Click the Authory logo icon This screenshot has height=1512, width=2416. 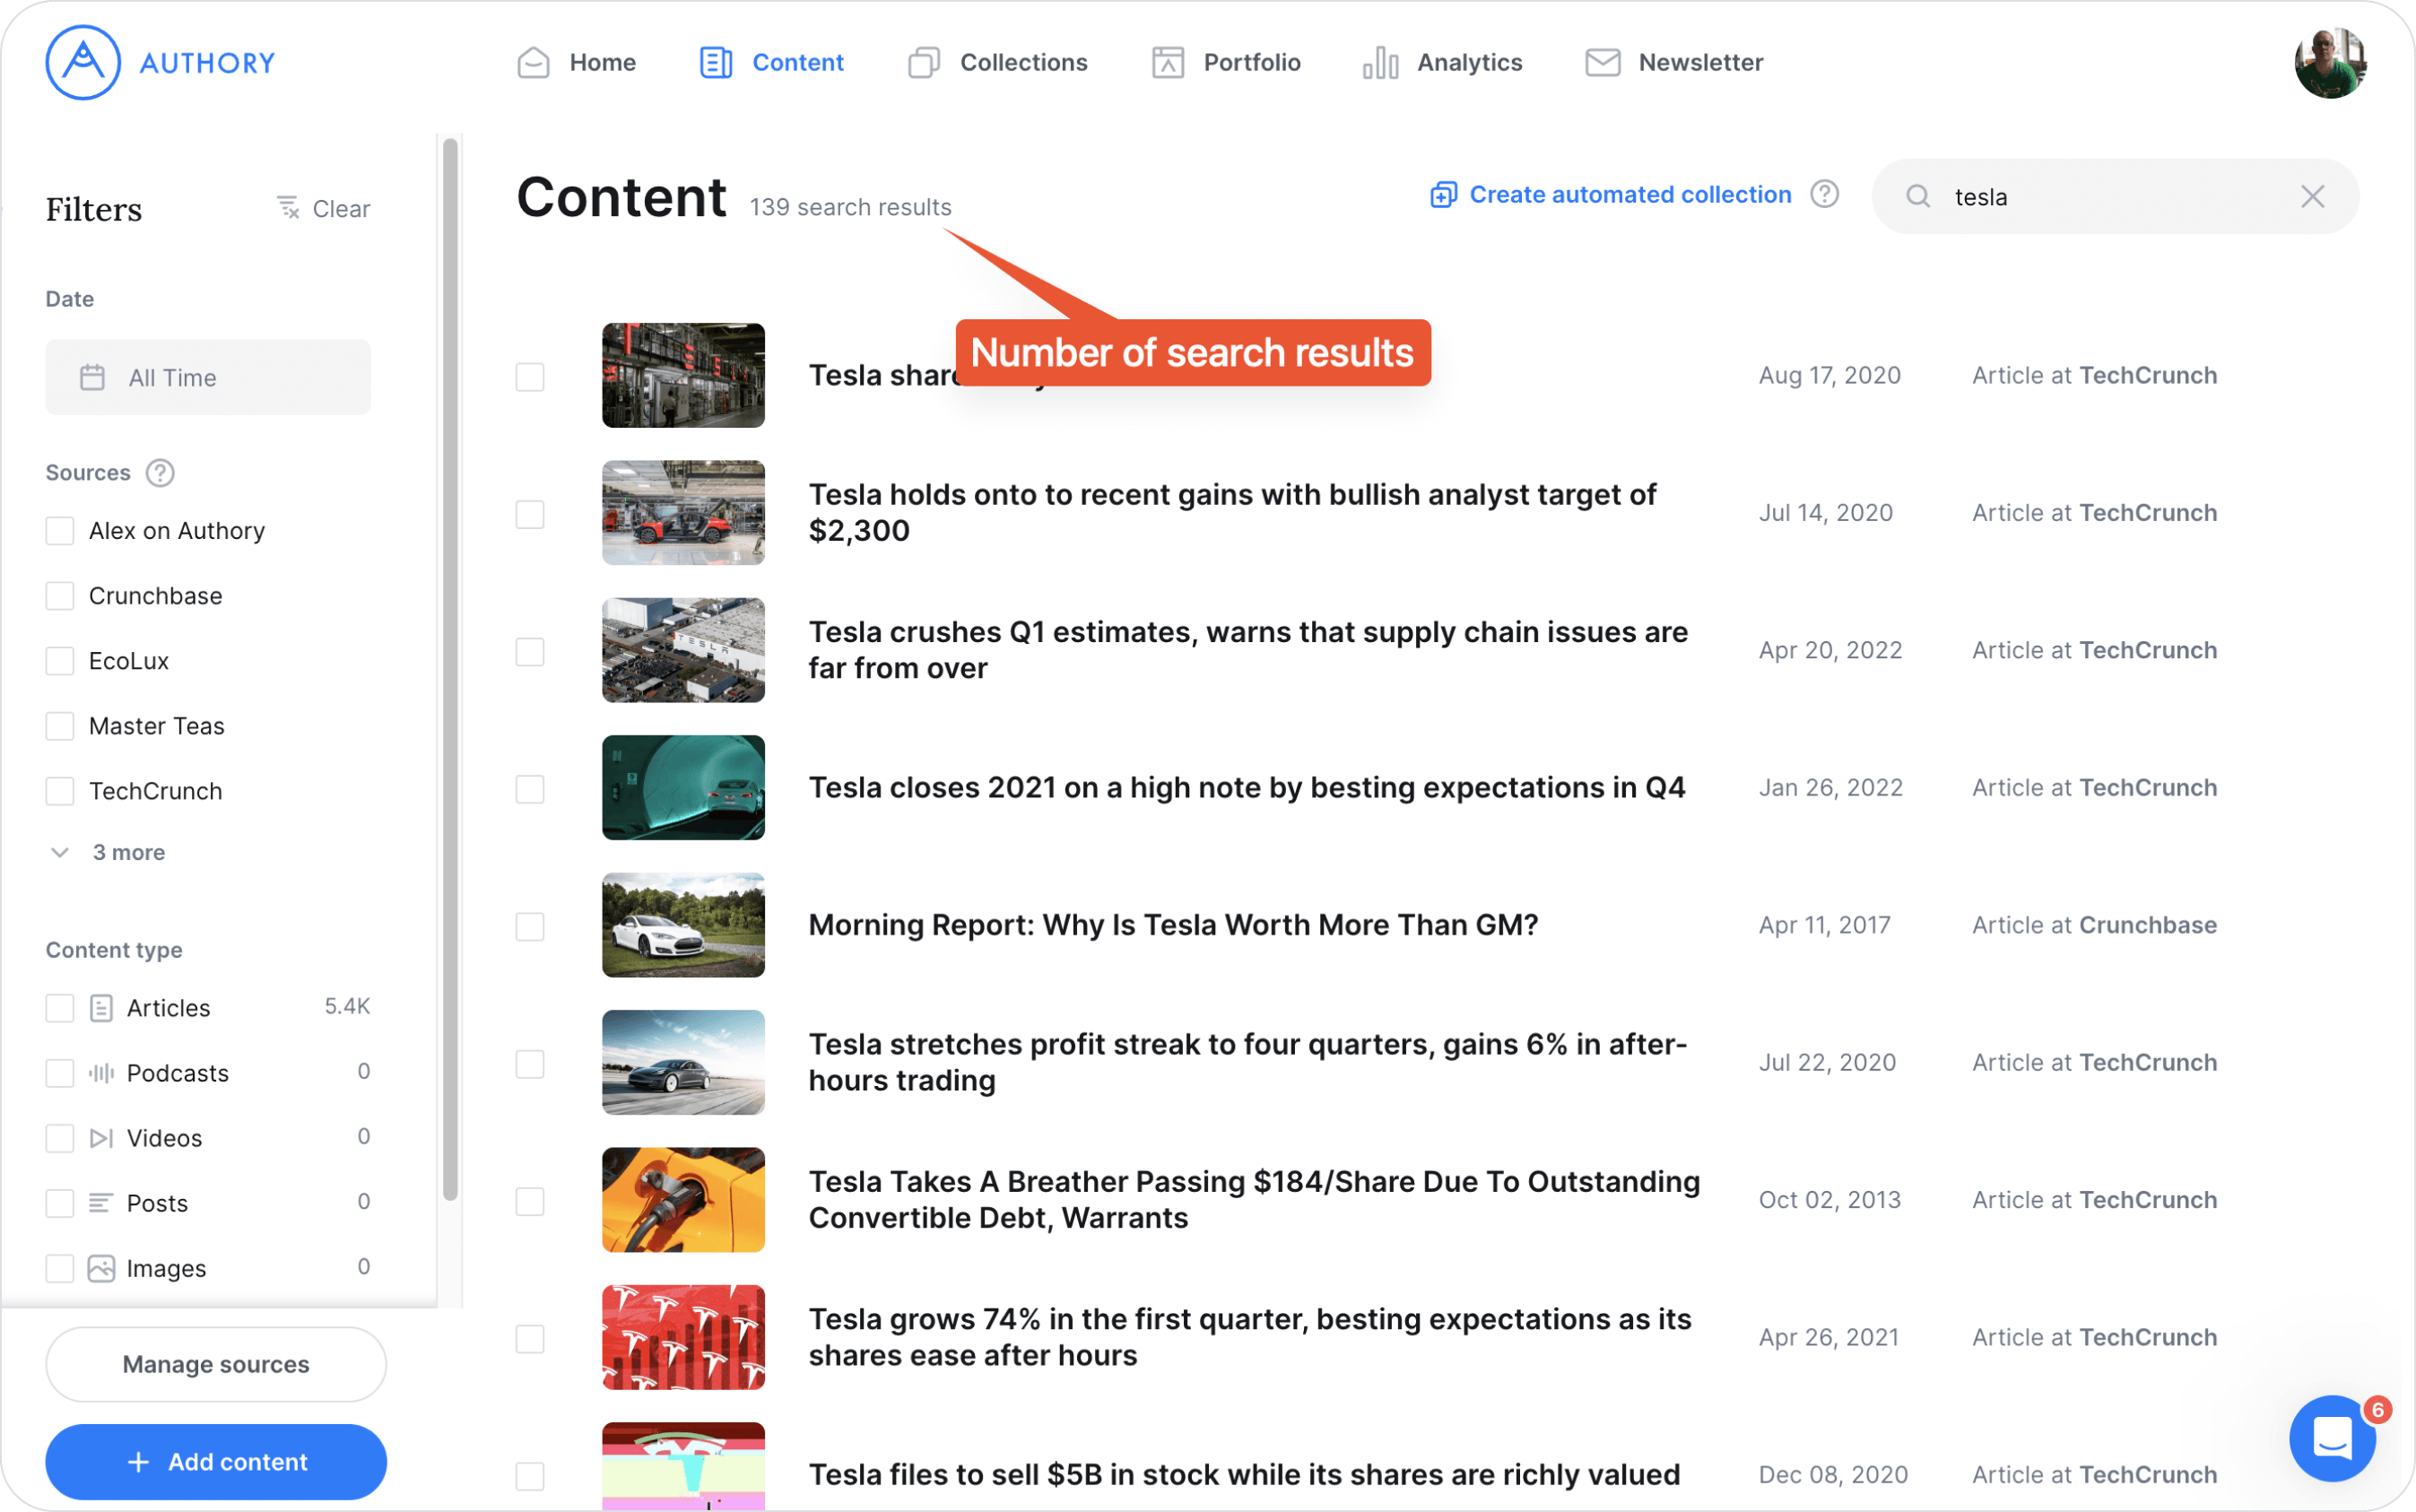83,62
